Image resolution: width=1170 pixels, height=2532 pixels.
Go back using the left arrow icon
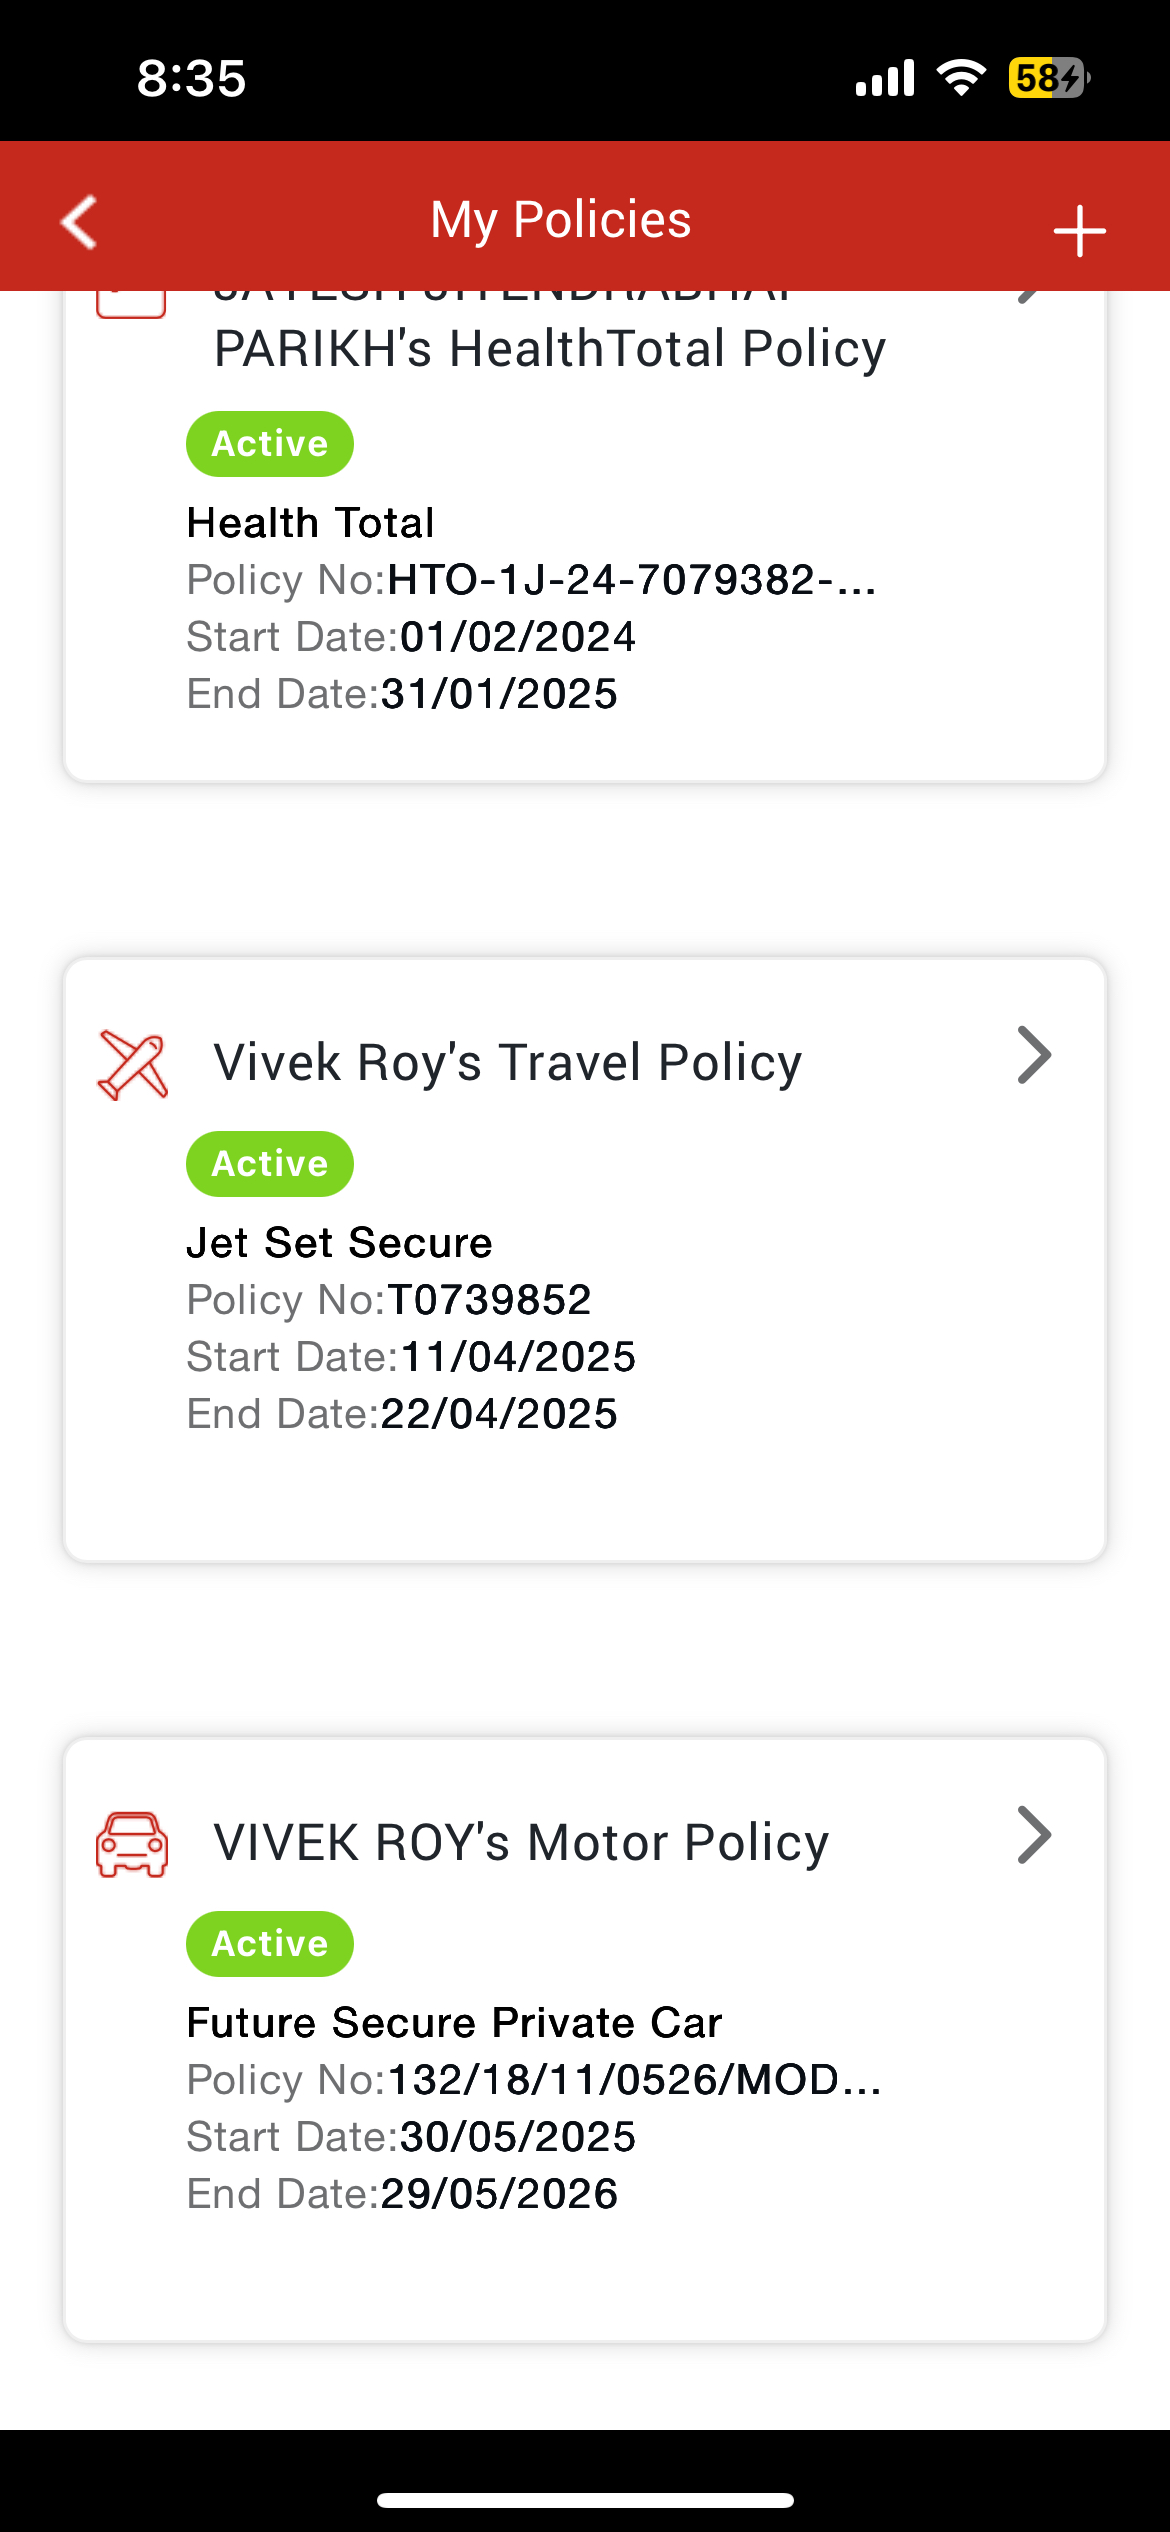pyautogui.click(x=79, y=221)
